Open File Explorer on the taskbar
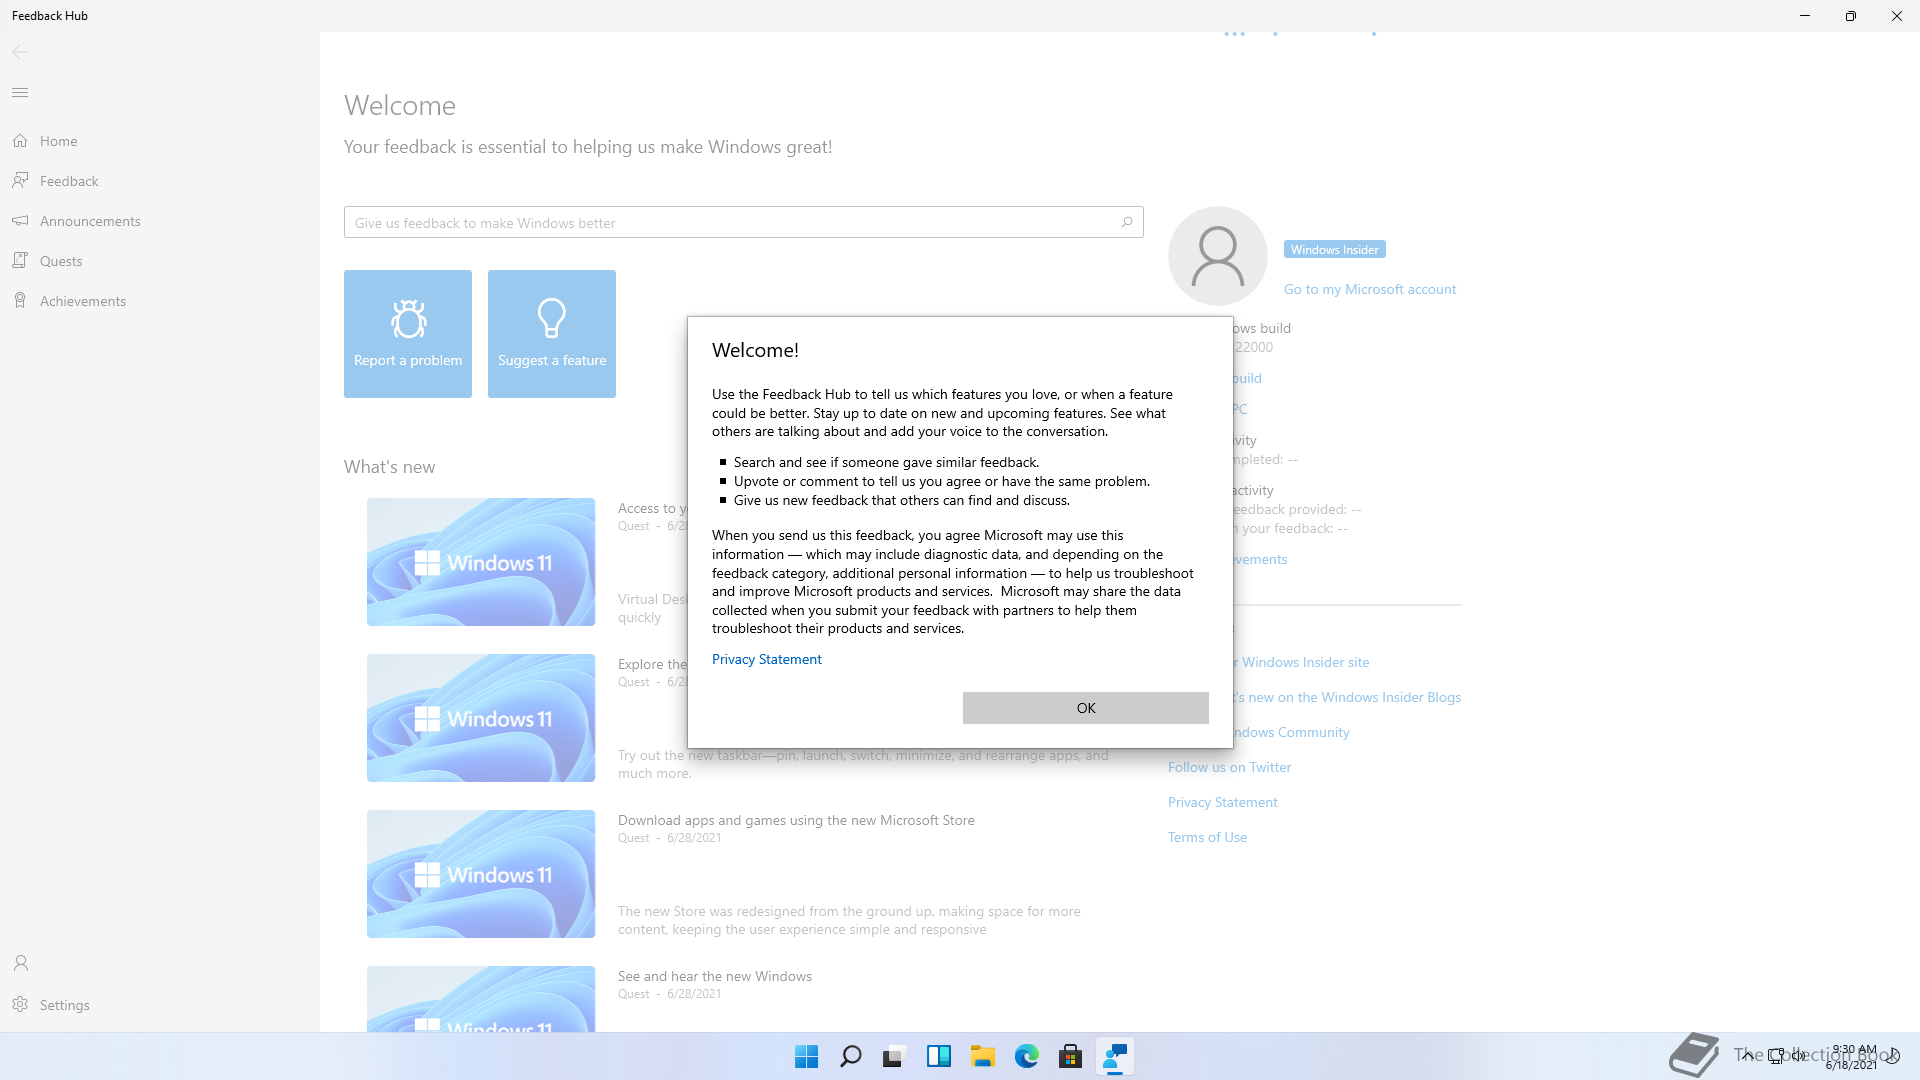Screen dimensions: 1920x1080 tap(982, 1056)
